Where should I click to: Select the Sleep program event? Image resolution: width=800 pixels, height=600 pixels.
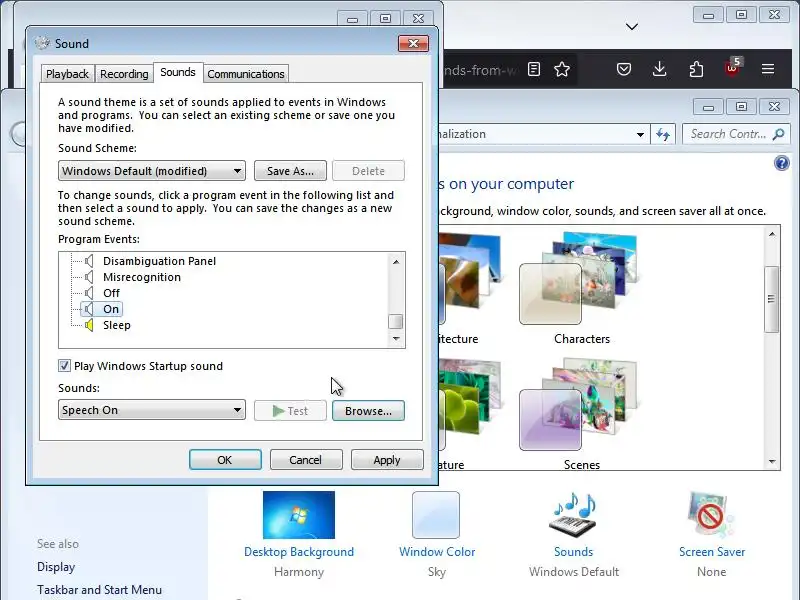point(116,325)
